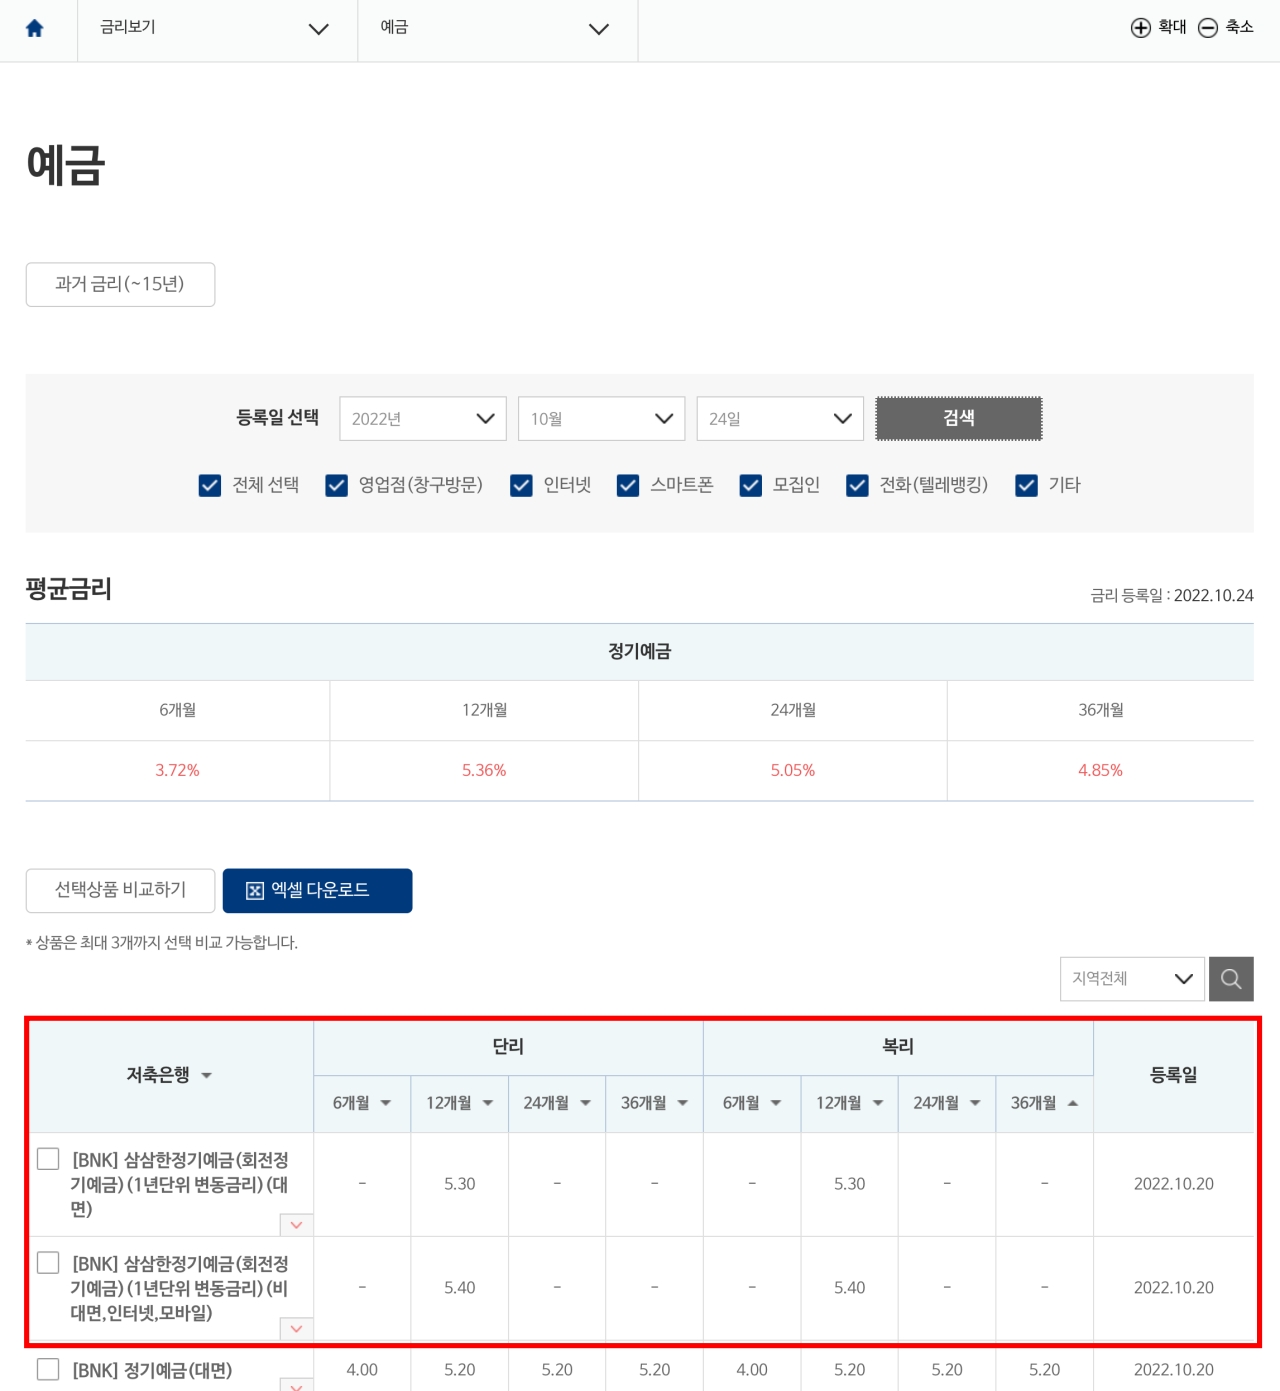This screenshot has width=1280, height=1391.
Task: Check the first BNK 삼삼한정기예금 row checkbox
Action: 47,1160
